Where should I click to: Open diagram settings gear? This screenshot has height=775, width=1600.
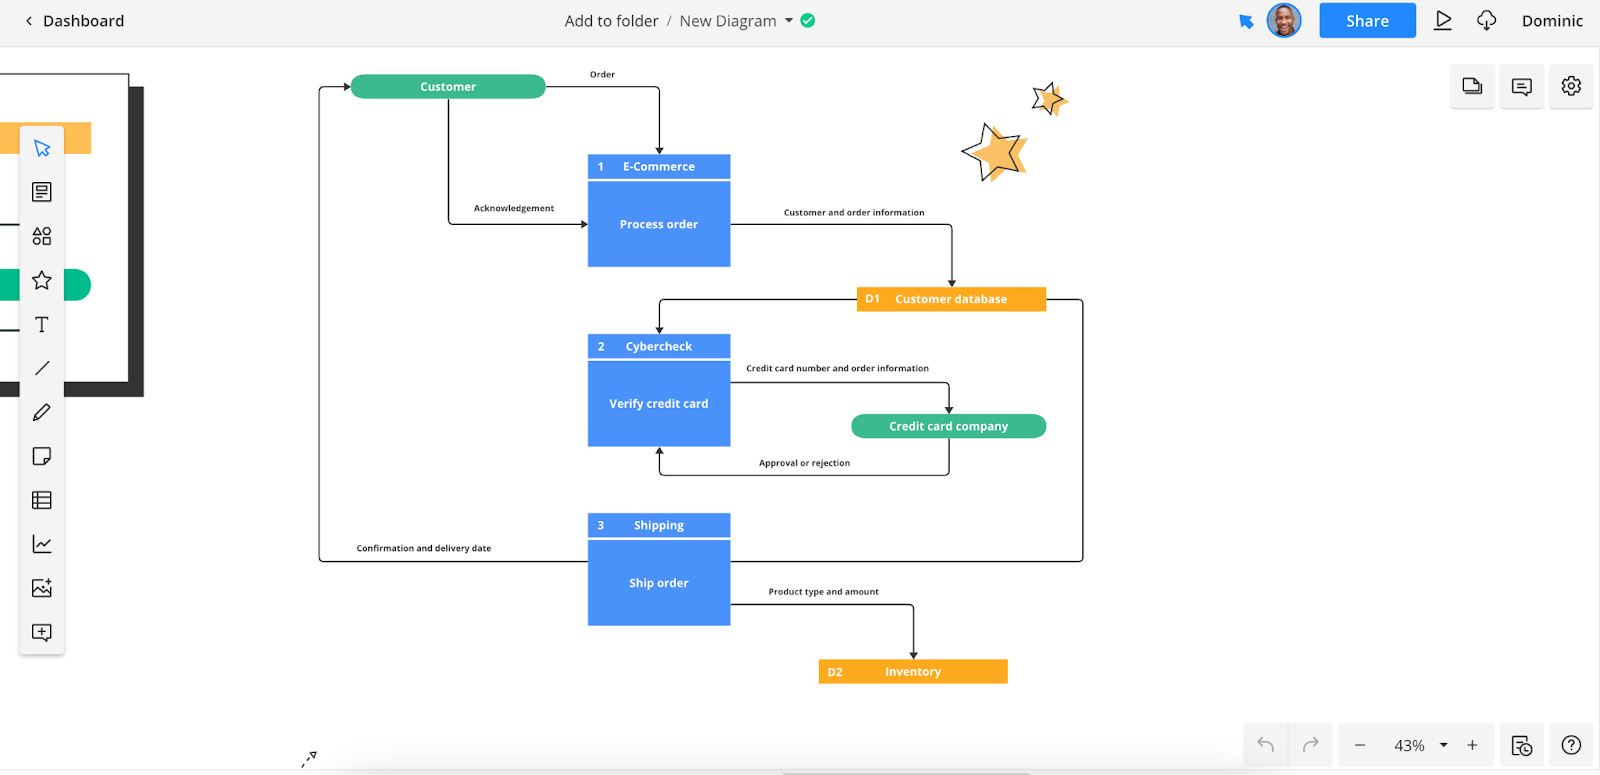click(1571, 87)
